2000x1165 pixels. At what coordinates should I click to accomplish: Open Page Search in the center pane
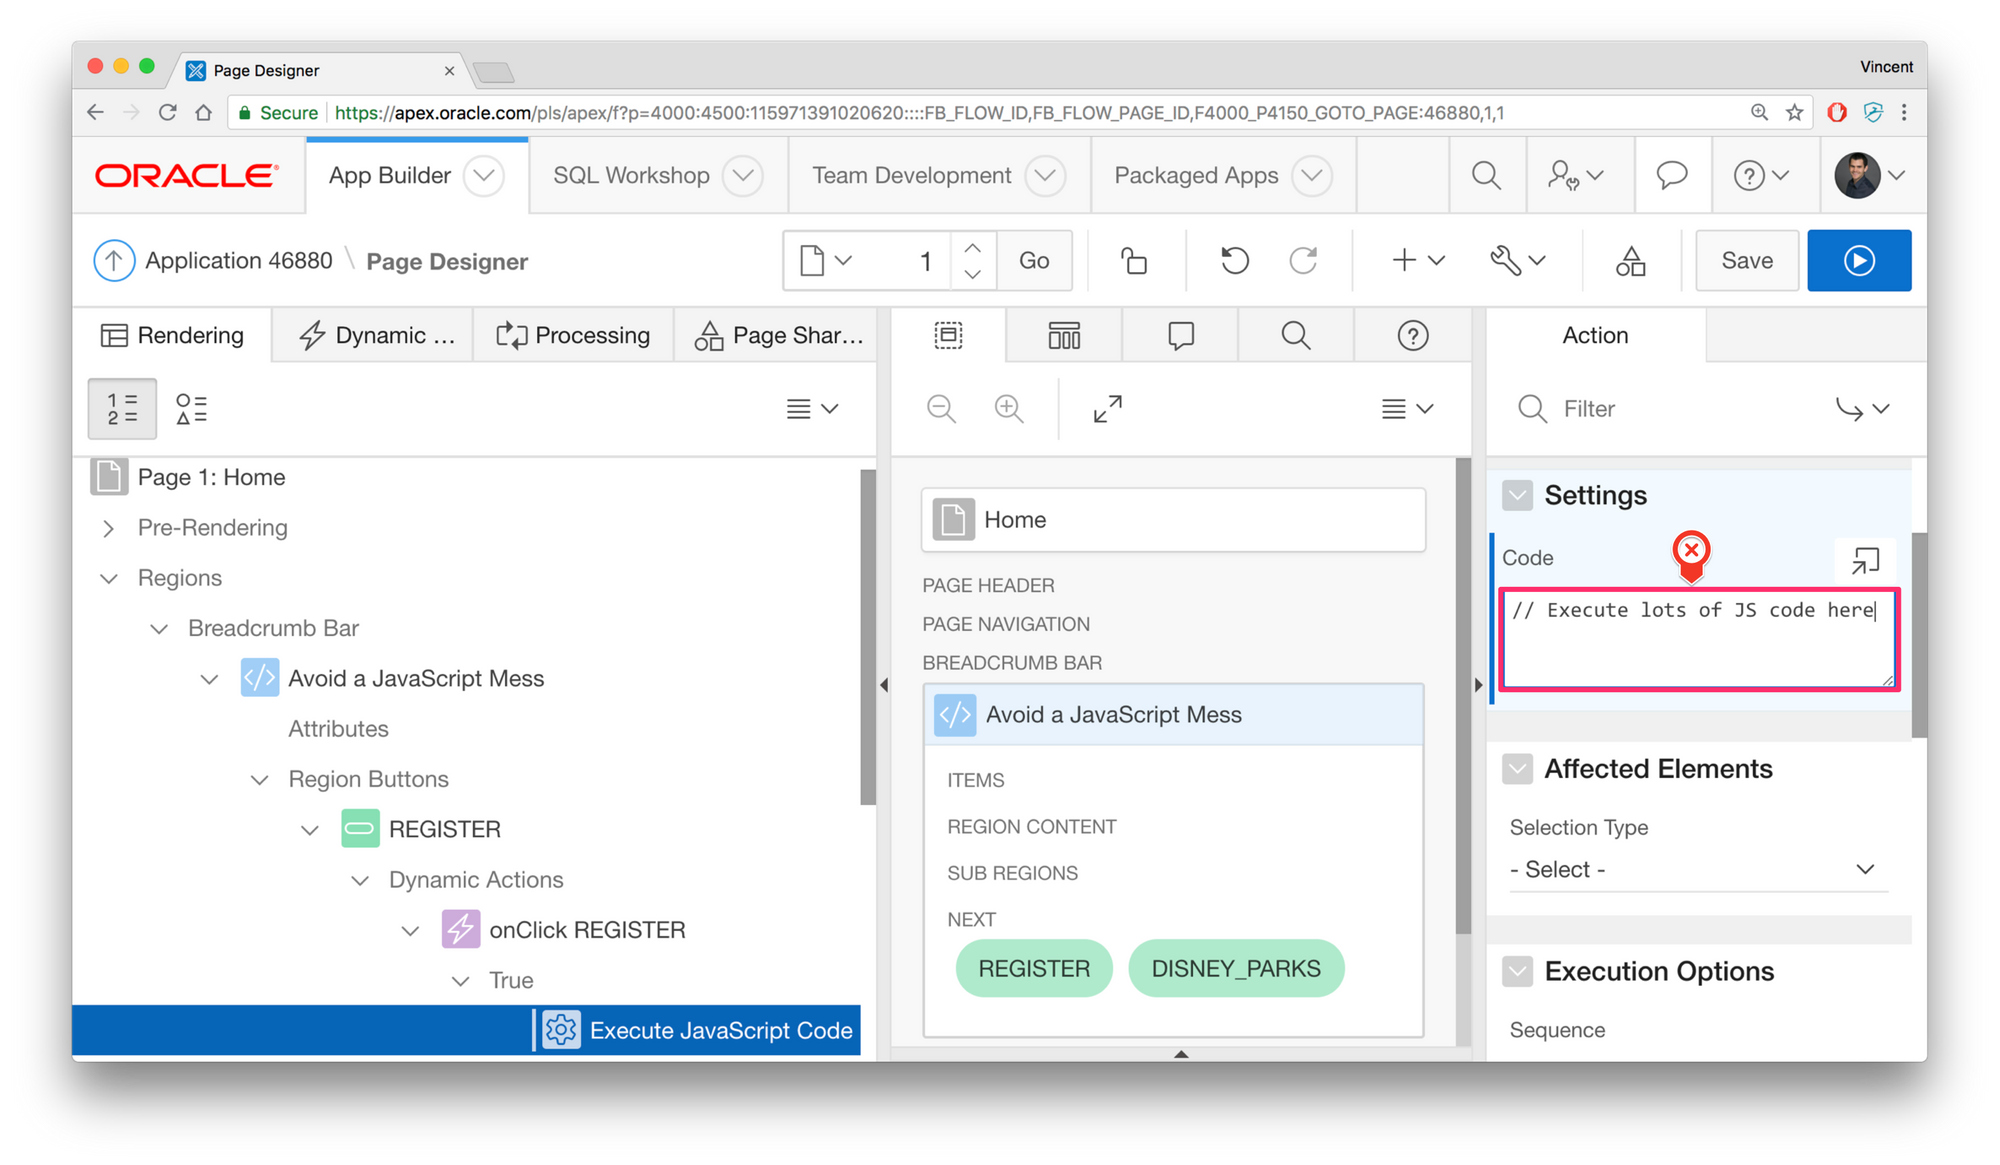[x=1295, y=335]
